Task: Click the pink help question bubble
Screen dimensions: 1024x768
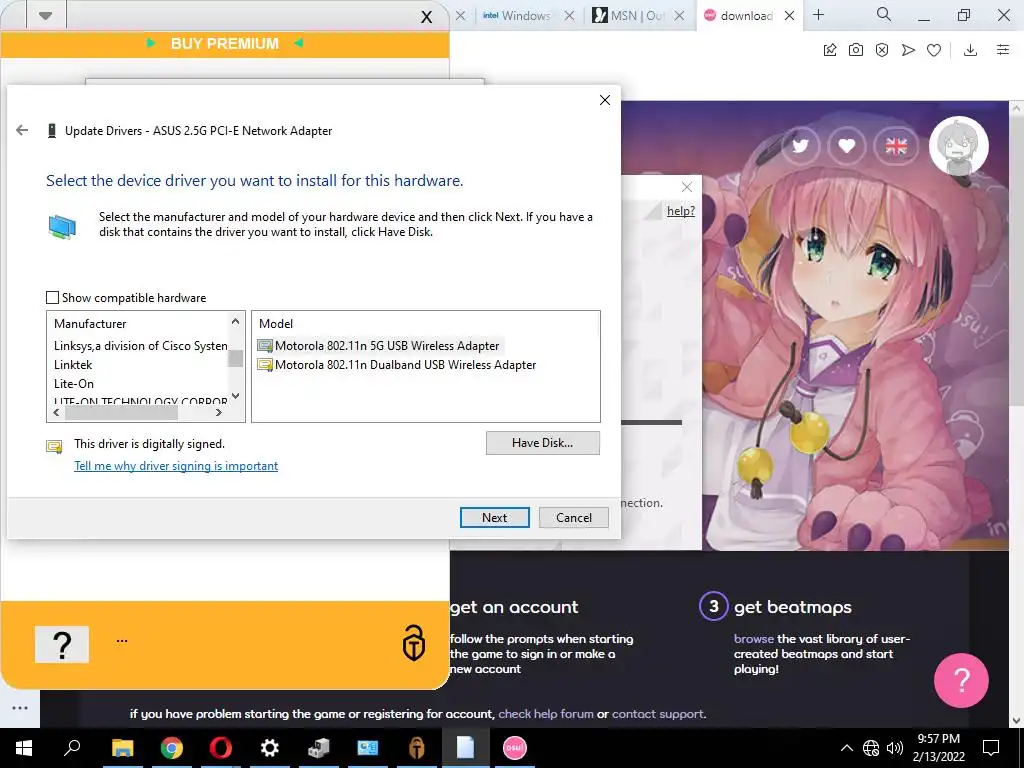Action: [961, 680]
